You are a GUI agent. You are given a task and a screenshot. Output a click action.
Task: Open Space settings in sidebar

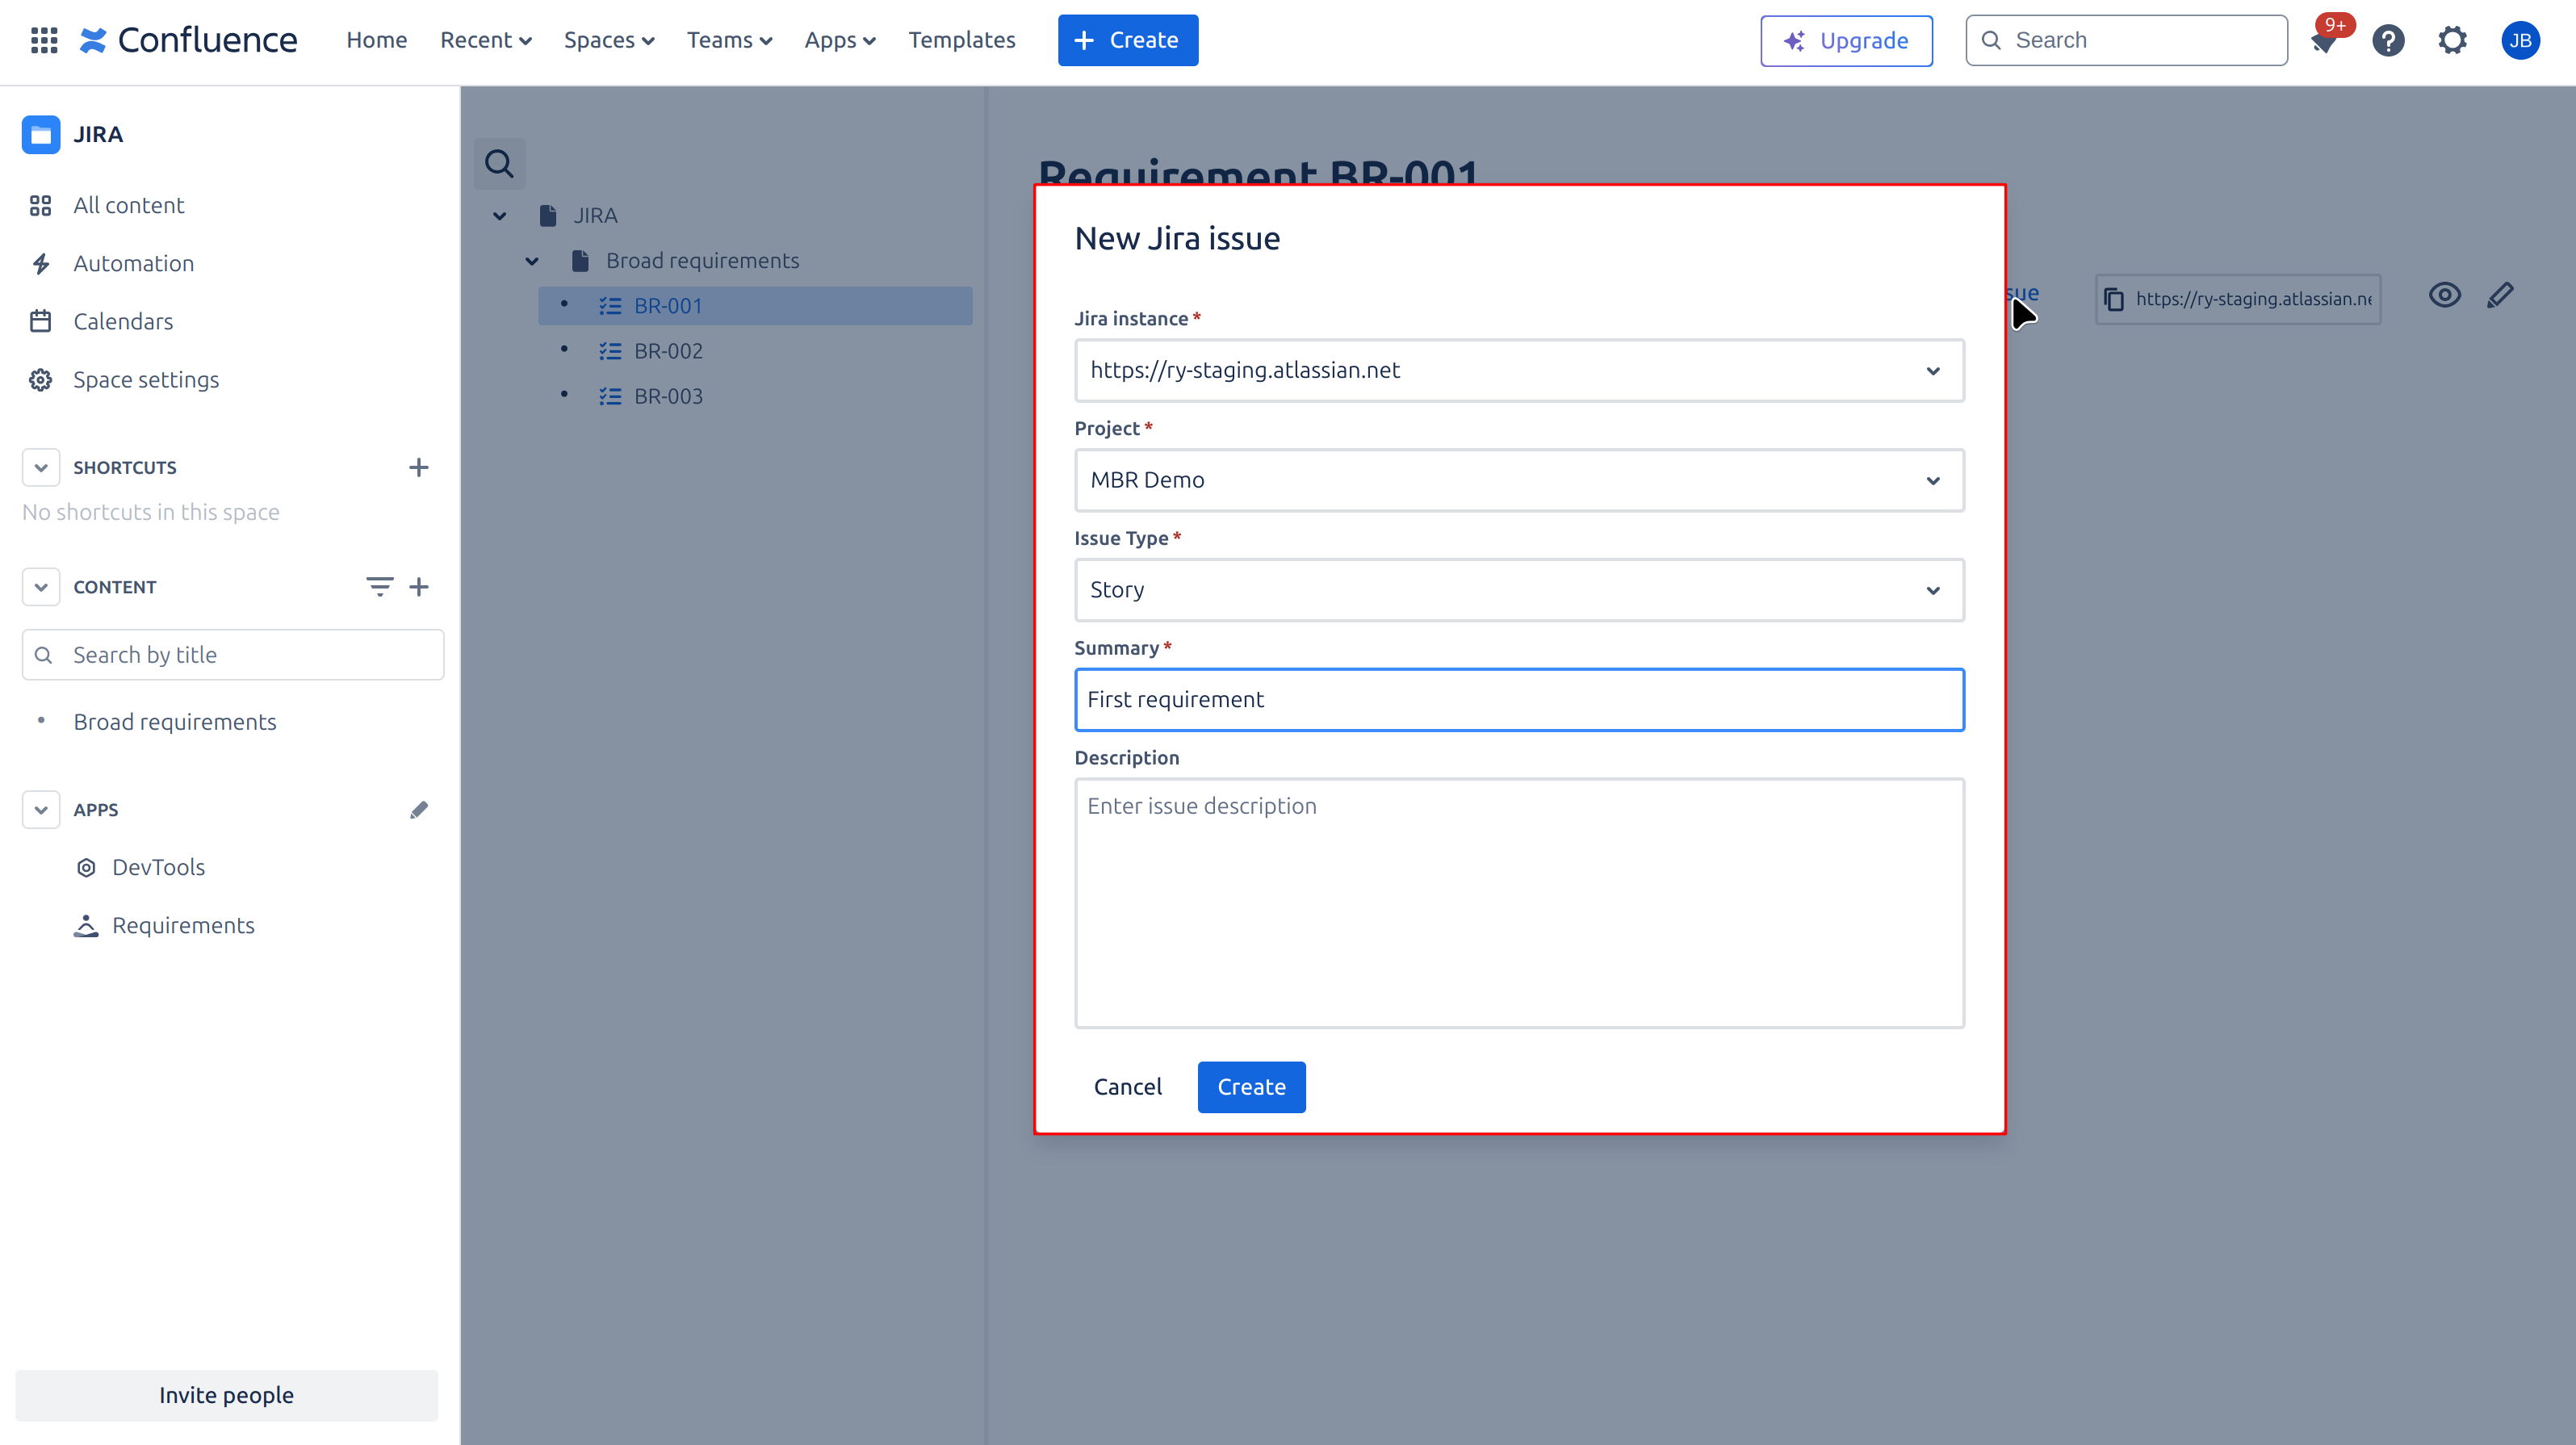146,379
